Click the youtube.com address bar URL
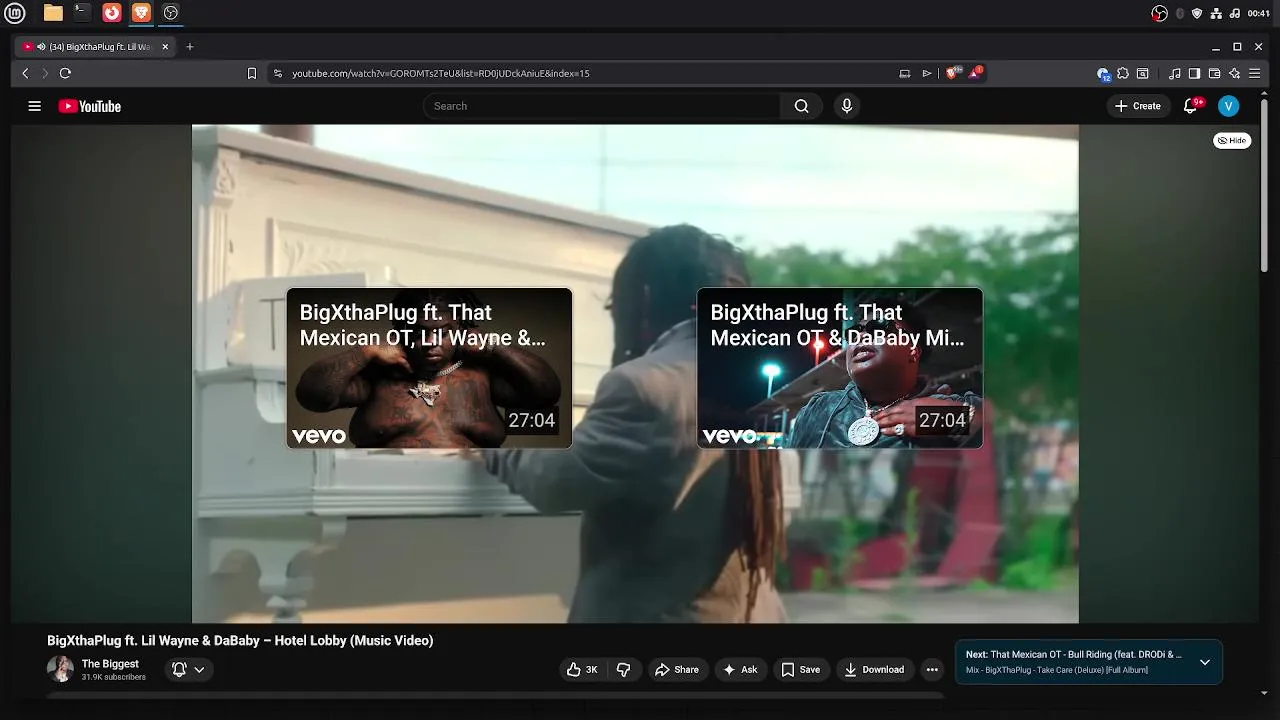 point(441,73)
